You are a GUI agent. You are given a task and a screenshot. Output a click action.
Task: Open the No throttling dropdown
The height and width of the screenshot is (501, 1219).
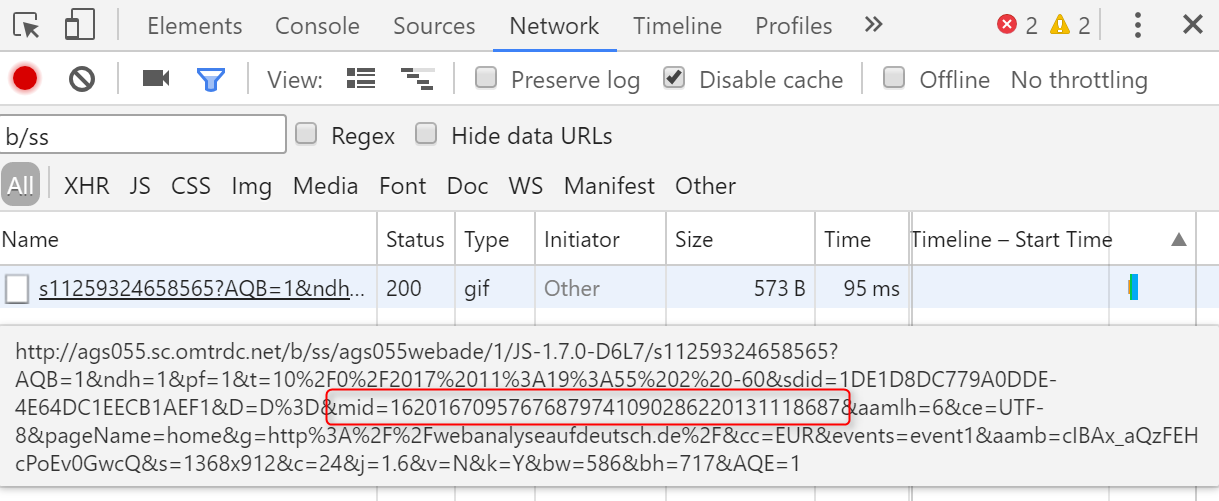pyautogui.click(x=1078, y=80)
